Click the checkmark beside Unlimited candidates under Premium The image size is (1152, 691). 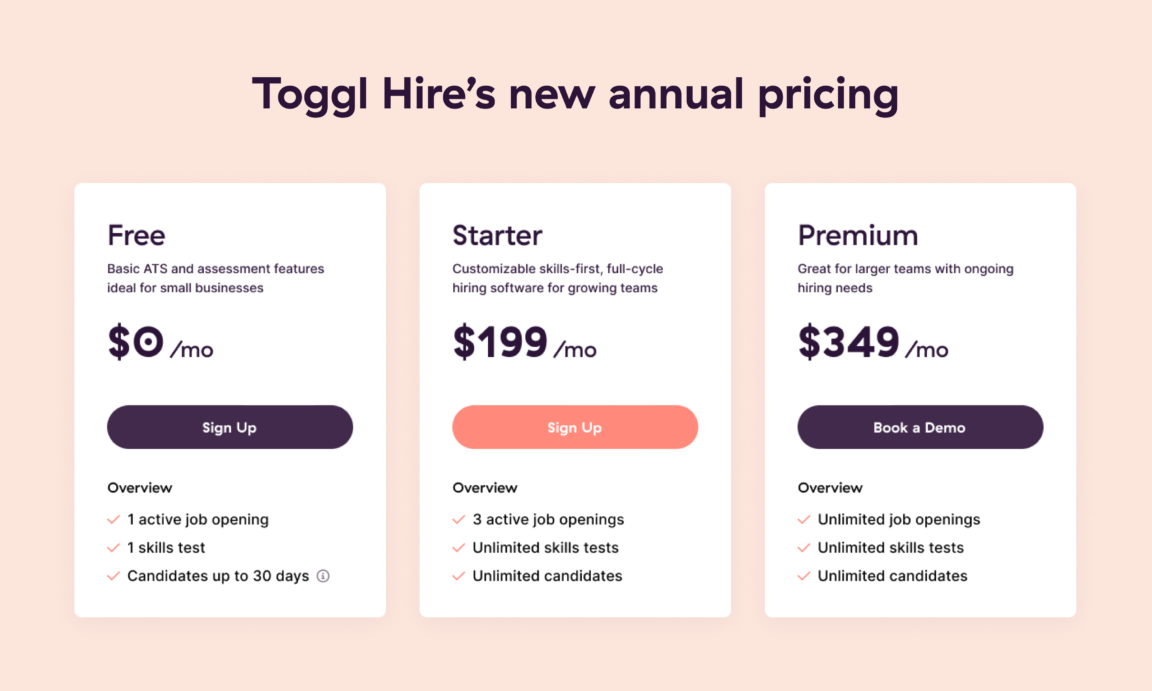pos(803,576)
